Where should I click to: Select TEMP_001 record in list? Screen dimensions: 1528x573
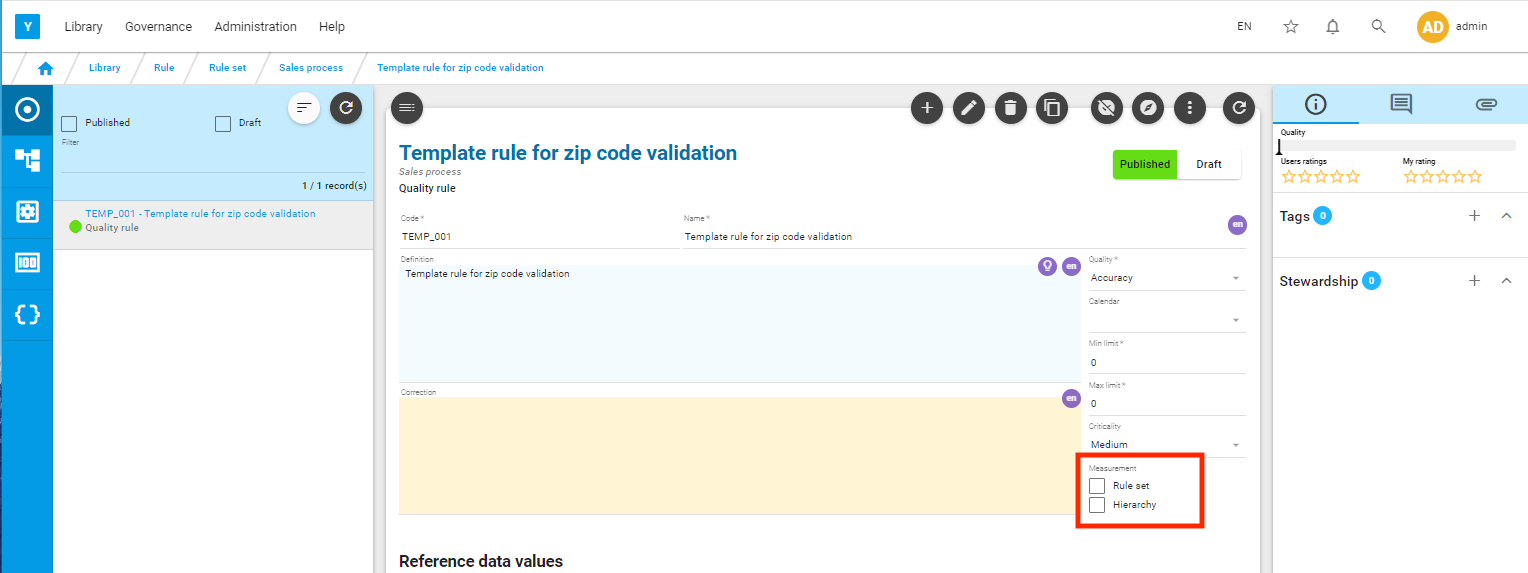point(212,220)
